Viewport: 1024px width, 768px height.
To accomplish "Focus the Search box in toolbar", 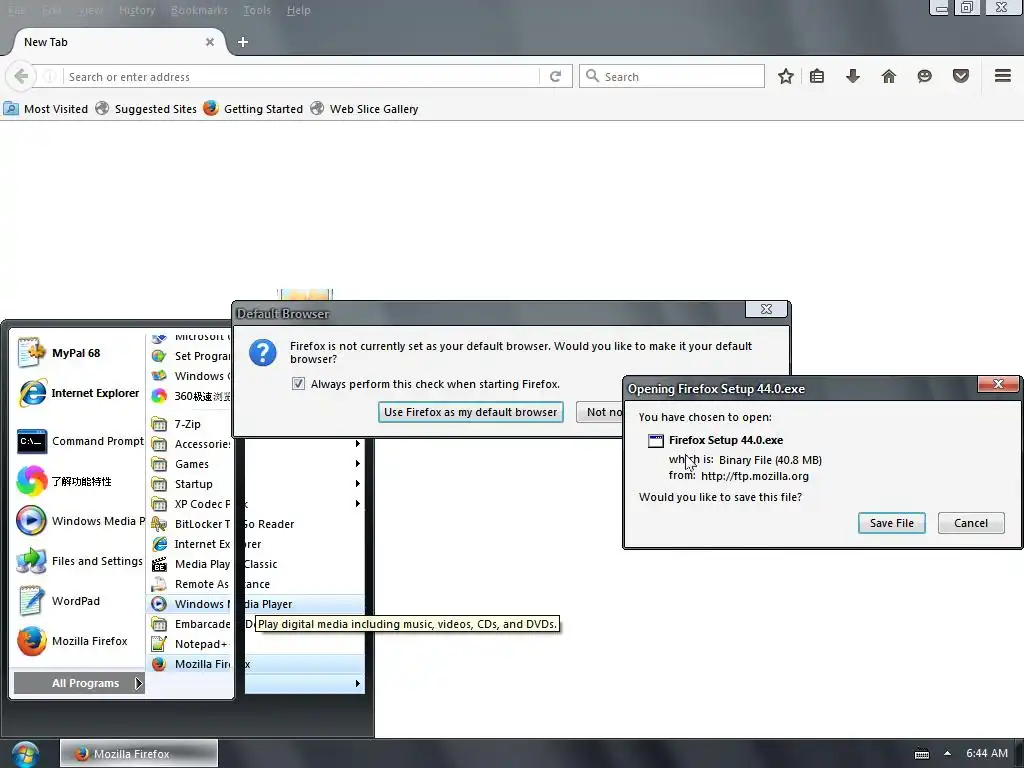I will [672, 76].
